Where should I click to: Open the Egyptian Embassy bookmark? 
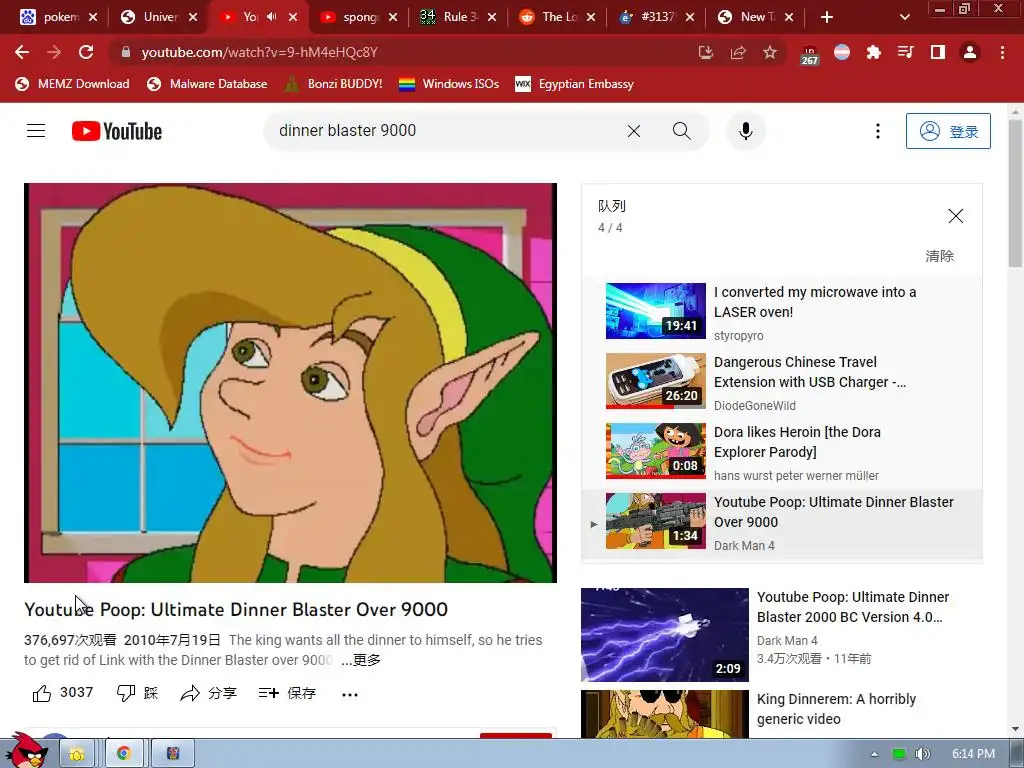(x=575, y=84)
